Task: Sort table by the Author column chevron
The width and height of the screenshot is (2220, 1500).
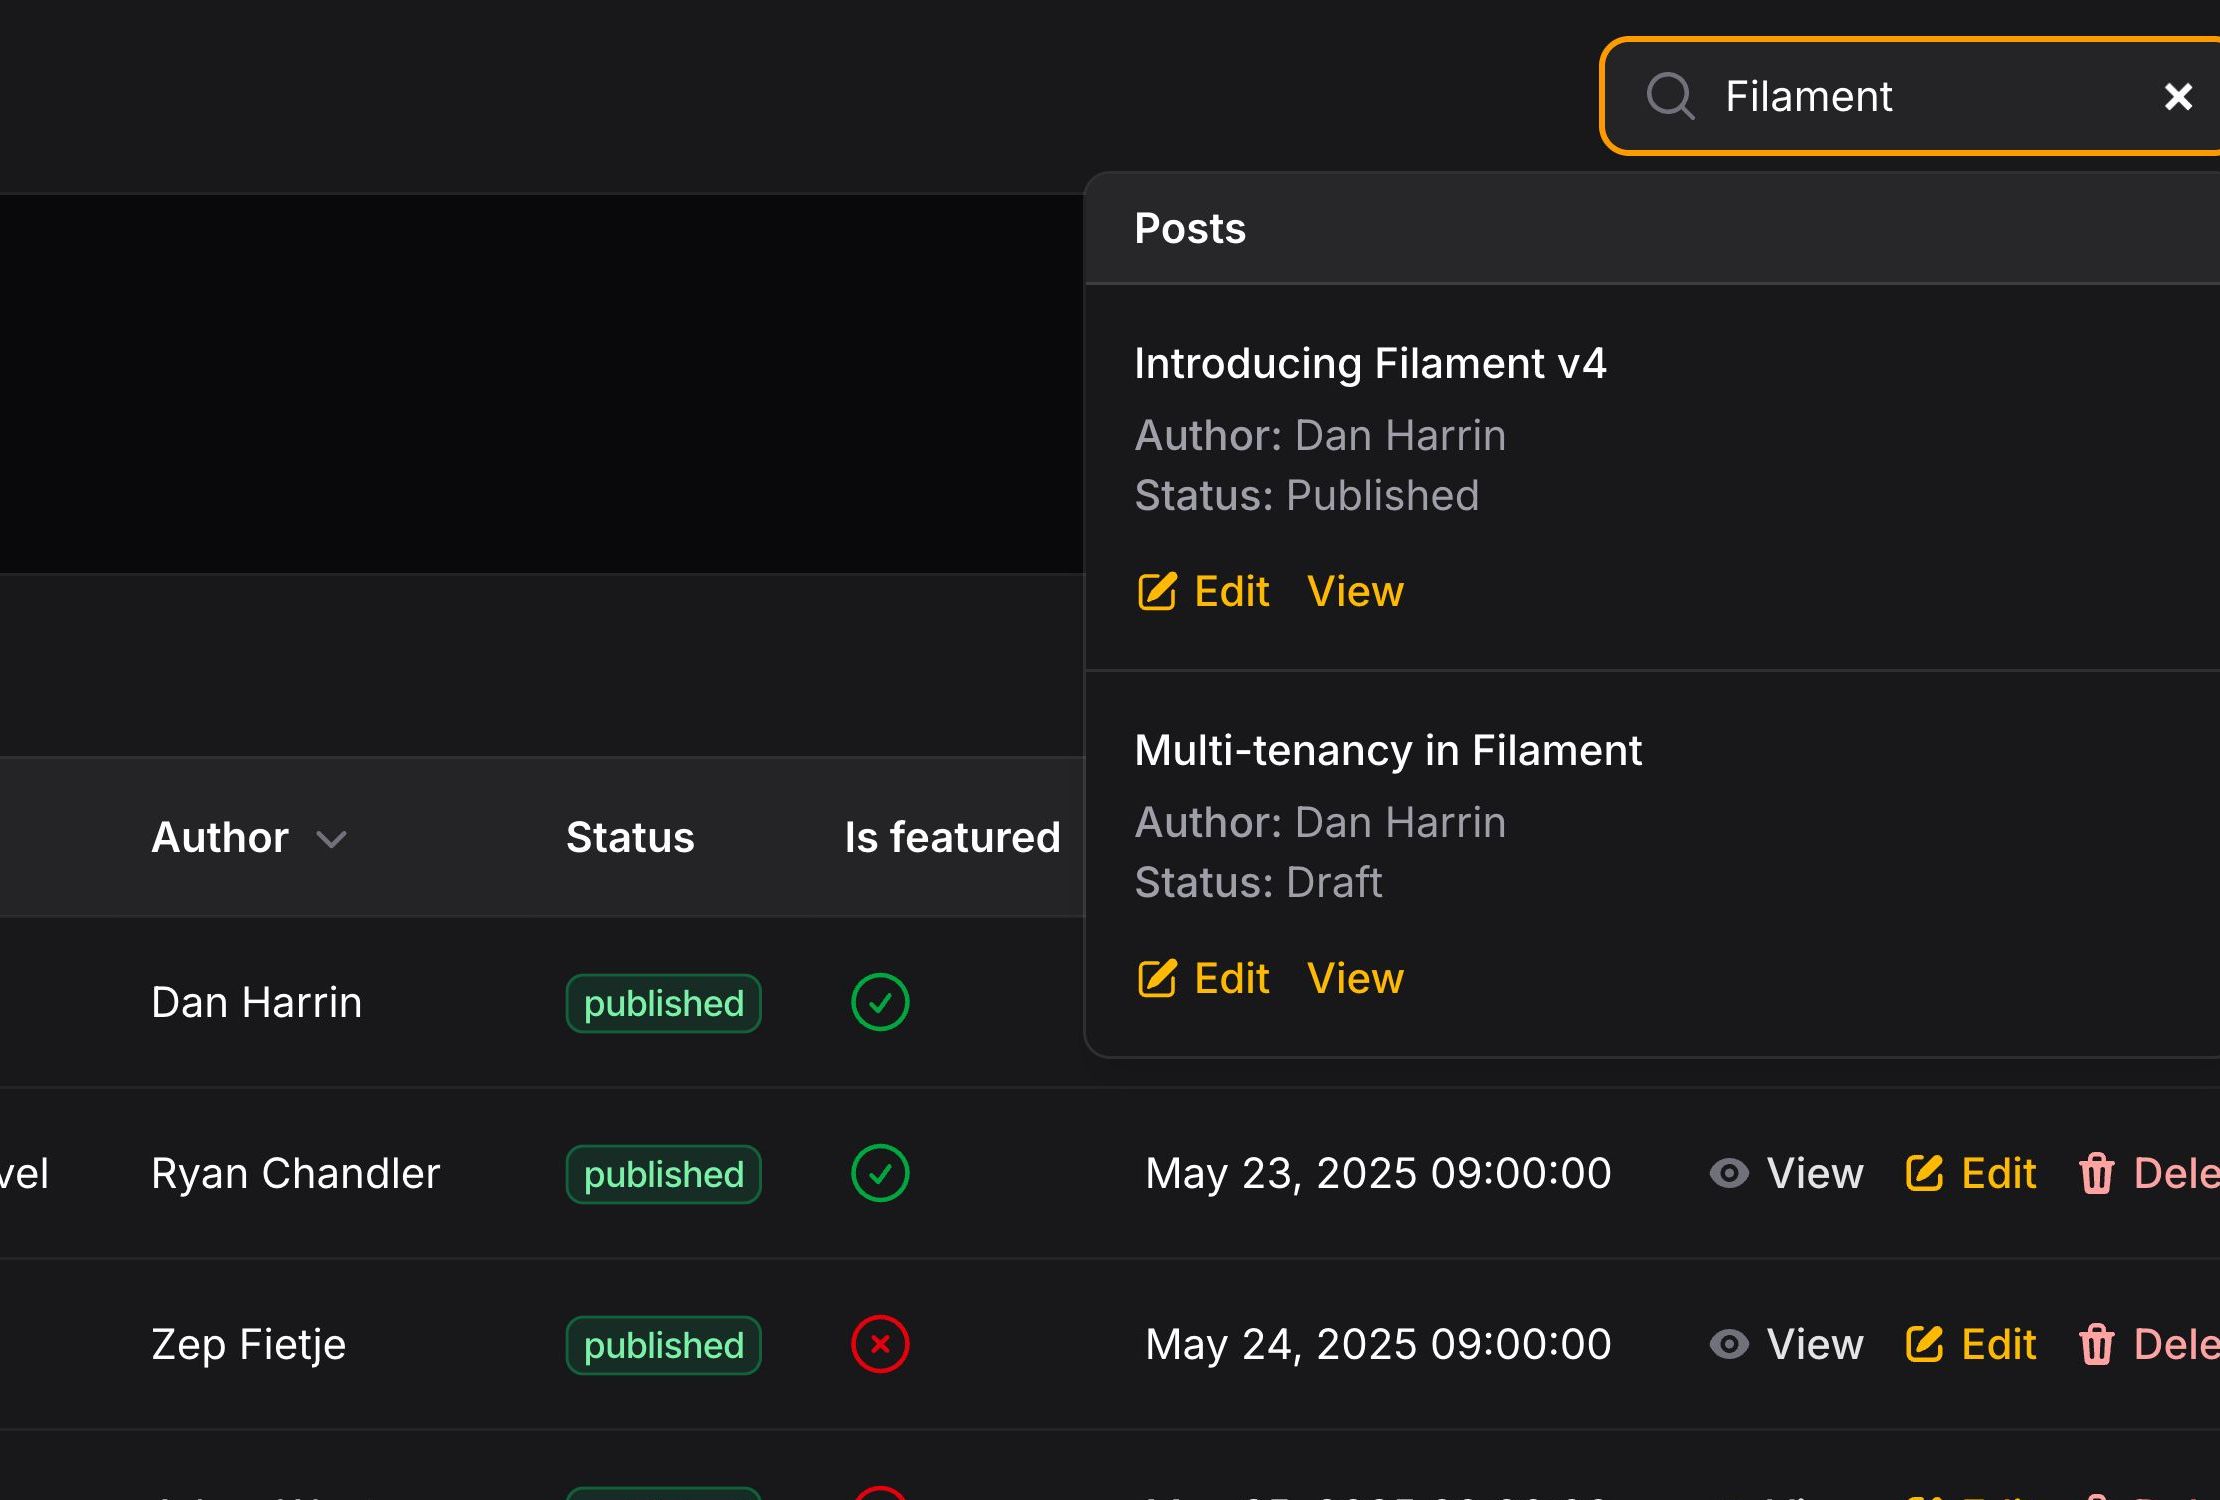Action: click(x=331, y=838)
